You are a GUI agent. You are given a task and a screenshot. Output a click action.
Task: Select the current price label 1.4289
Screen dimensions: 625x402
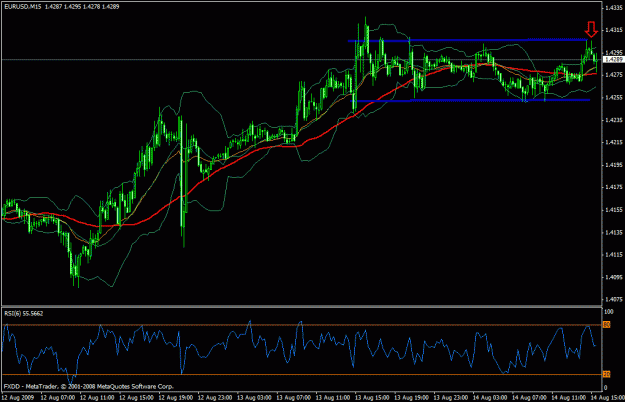(613, 59)
